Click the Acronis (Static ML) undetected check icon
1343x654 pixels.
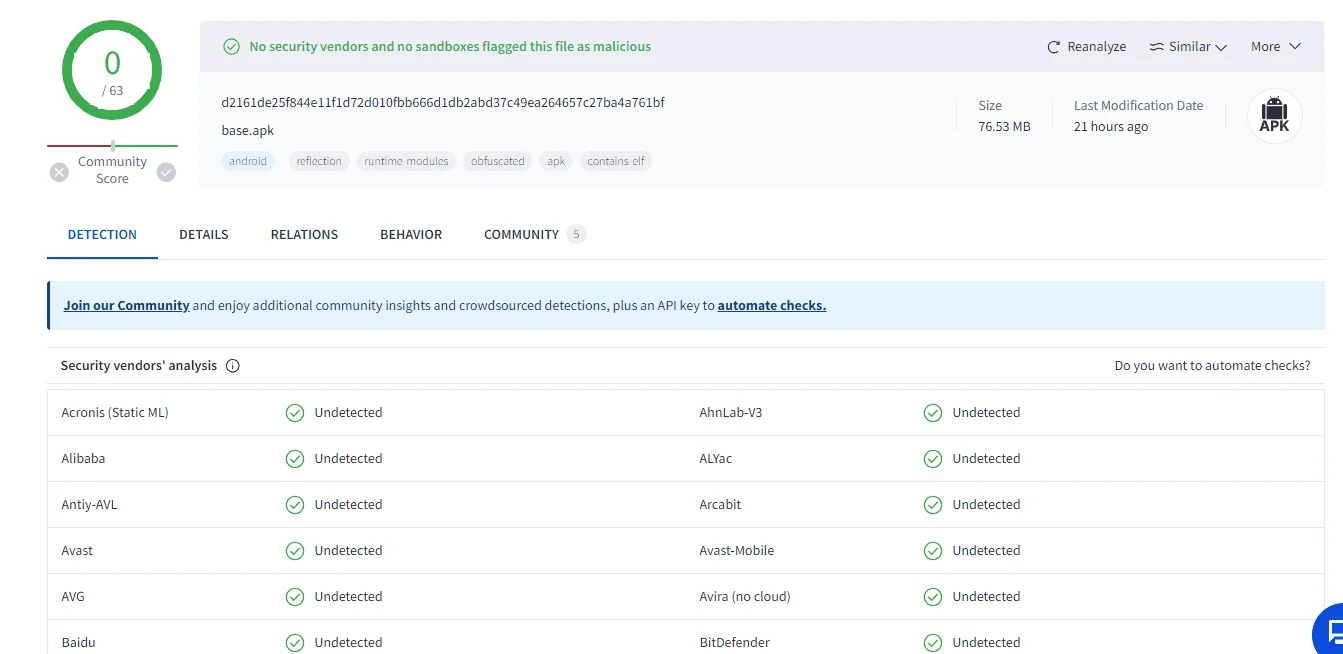pyautogui.click(x=295, y=413)
